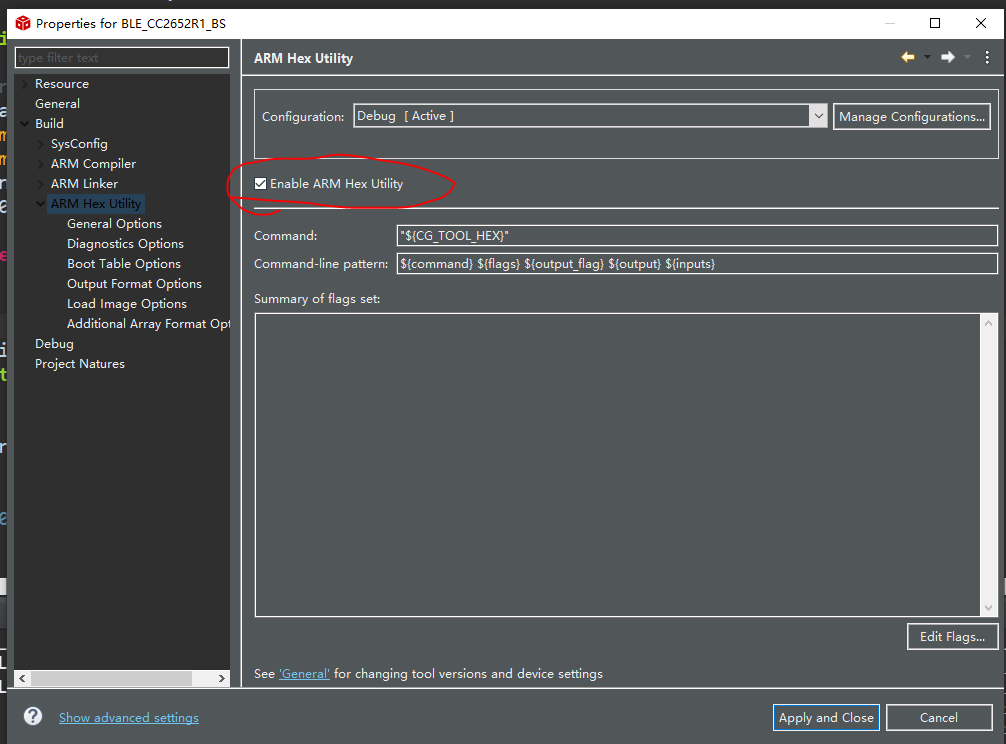Select ARM Linker tree item

[84, 184]
